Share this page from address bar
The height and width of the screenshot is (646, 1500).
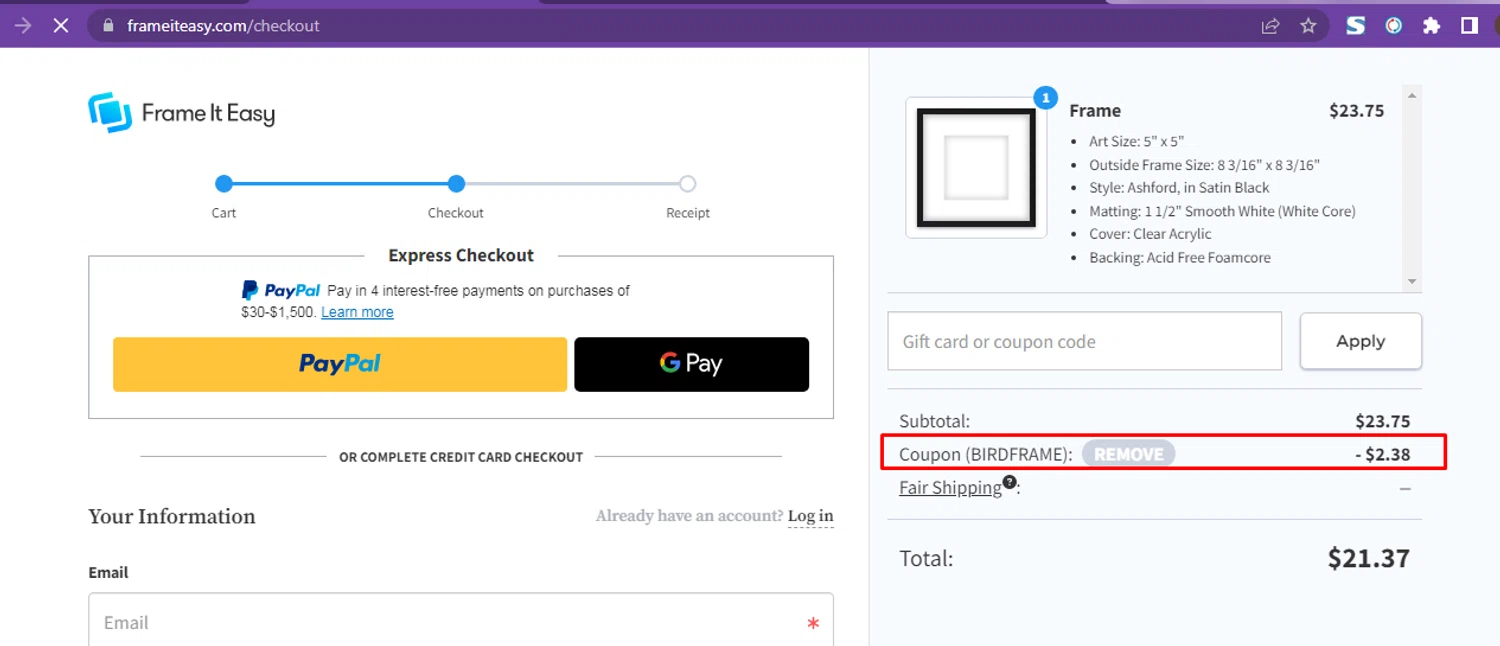tap(1270, 26)
